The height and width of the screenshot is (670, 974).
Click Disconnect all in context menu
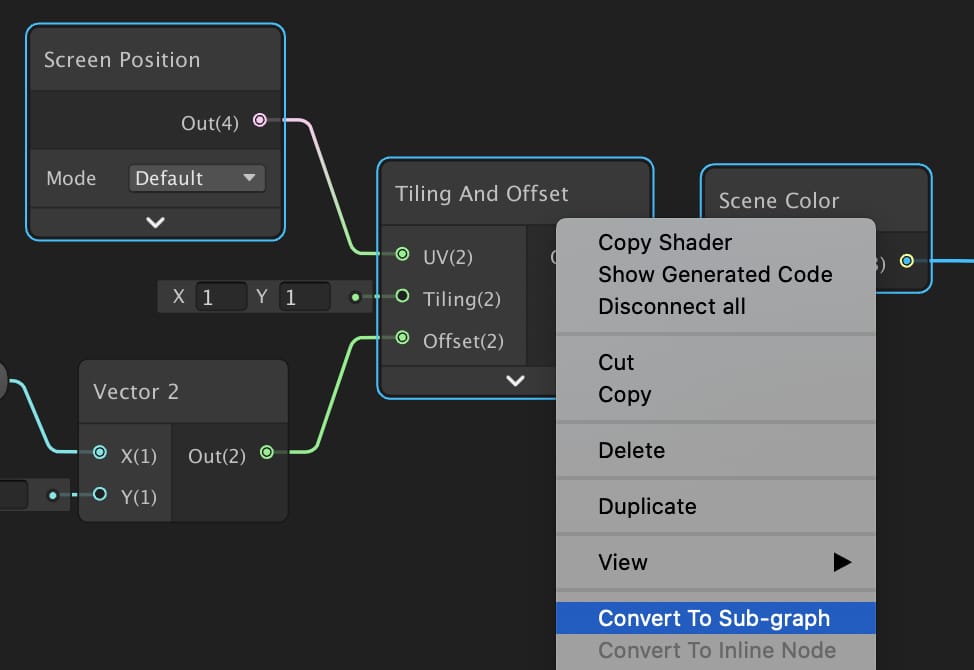coord(671,306)
